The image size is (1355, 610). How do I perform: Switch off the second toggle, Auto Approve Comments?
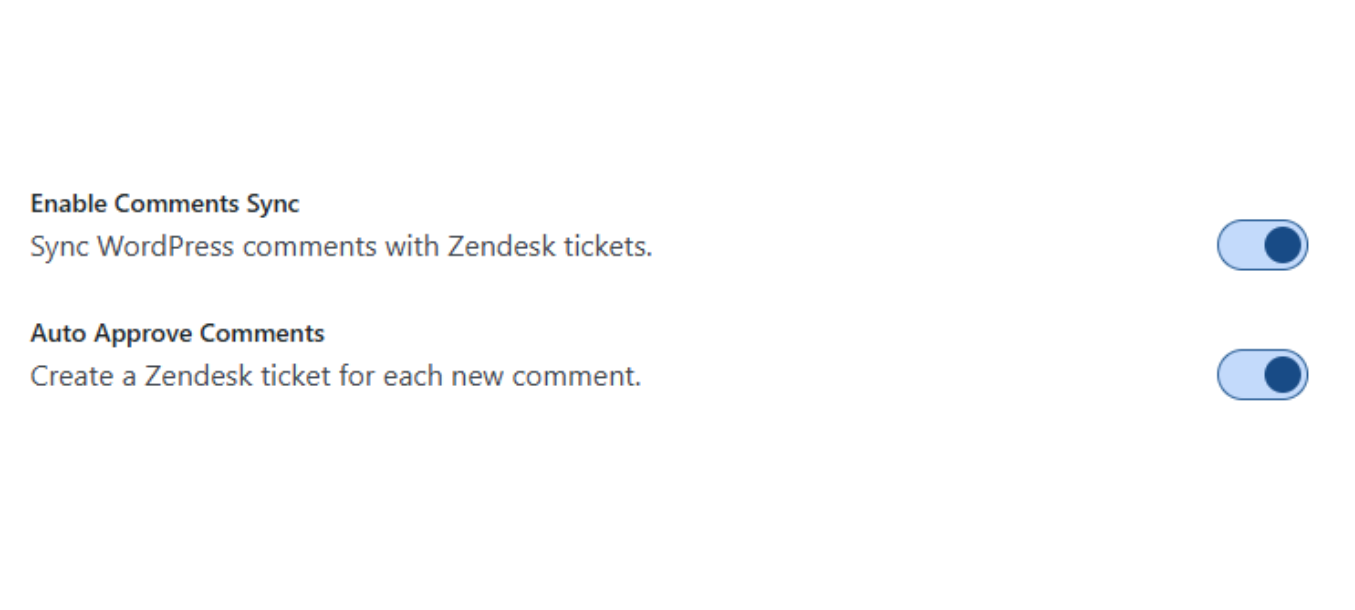pyautogui.click(x=1262, y=375)
